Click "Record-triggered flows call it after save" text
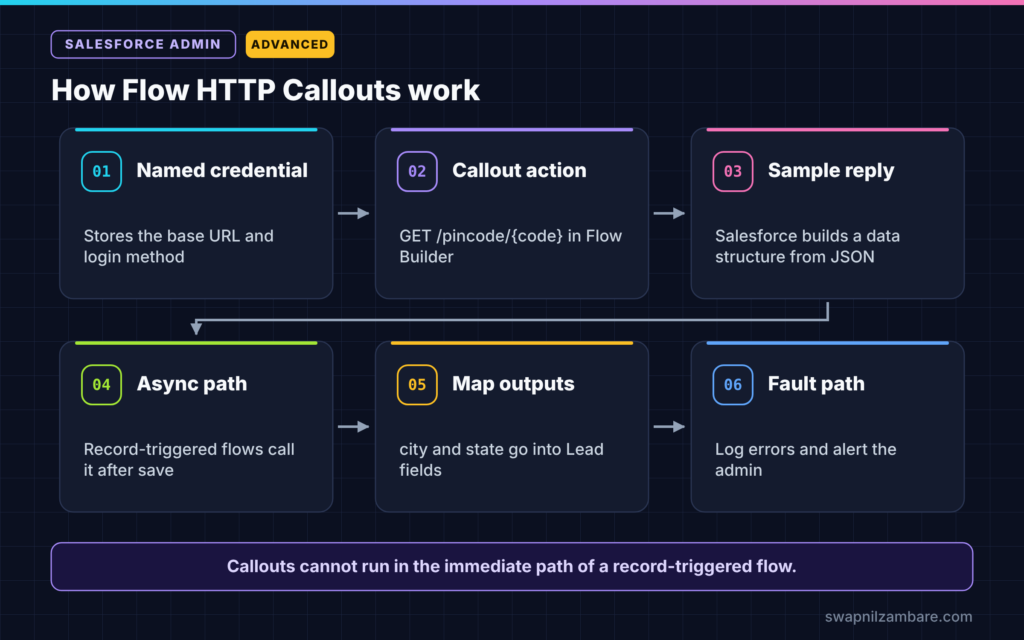Image resolution: width=1024 pixels, height=640 pixels. point(189,460)
